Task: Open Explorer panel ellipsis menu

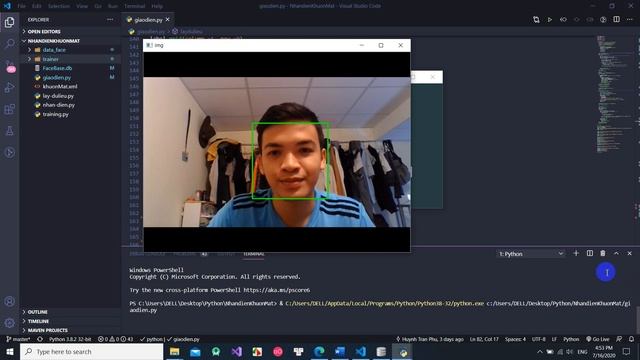Action: coord(110,19)
